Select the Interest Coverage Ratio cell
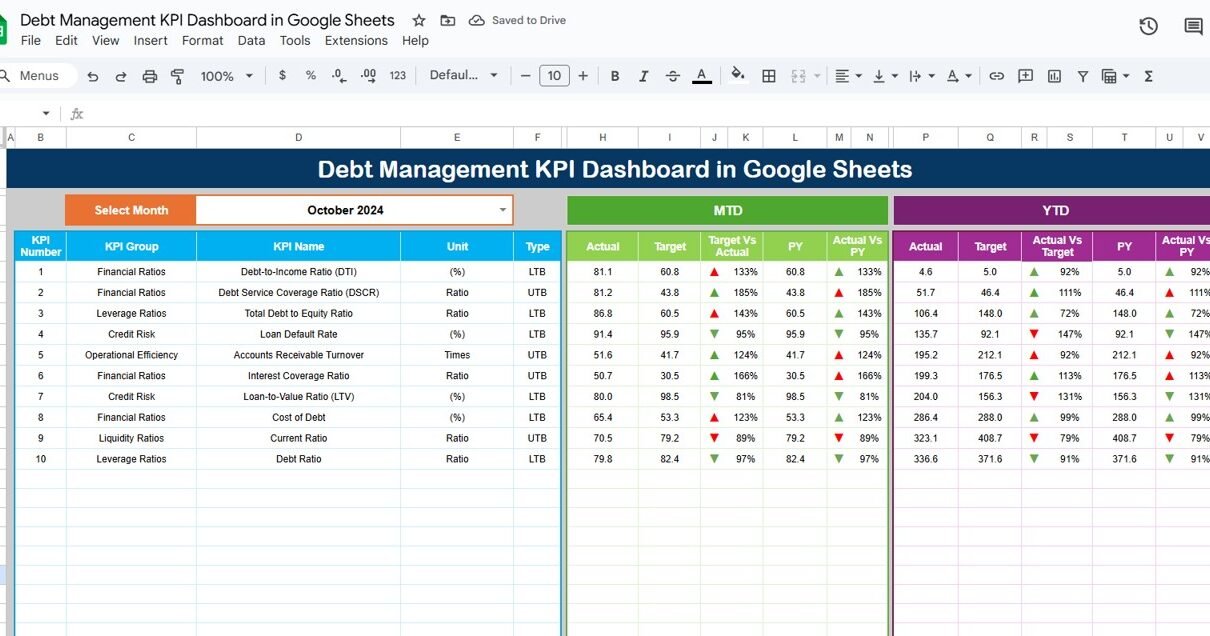Screen dimensions: 1210x636 pyautogui.click(x=298, y=376)
